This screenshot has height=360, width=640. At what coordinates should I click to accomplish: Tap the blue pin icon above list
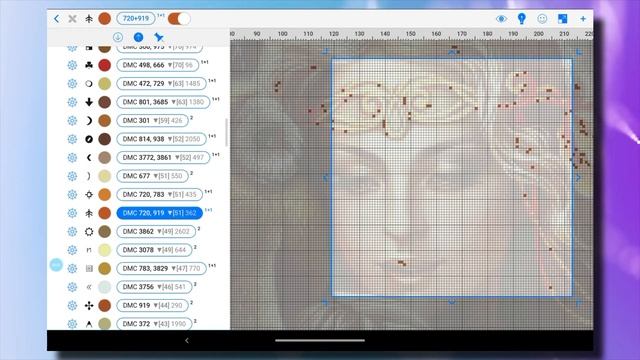click(x=159, y=37)
